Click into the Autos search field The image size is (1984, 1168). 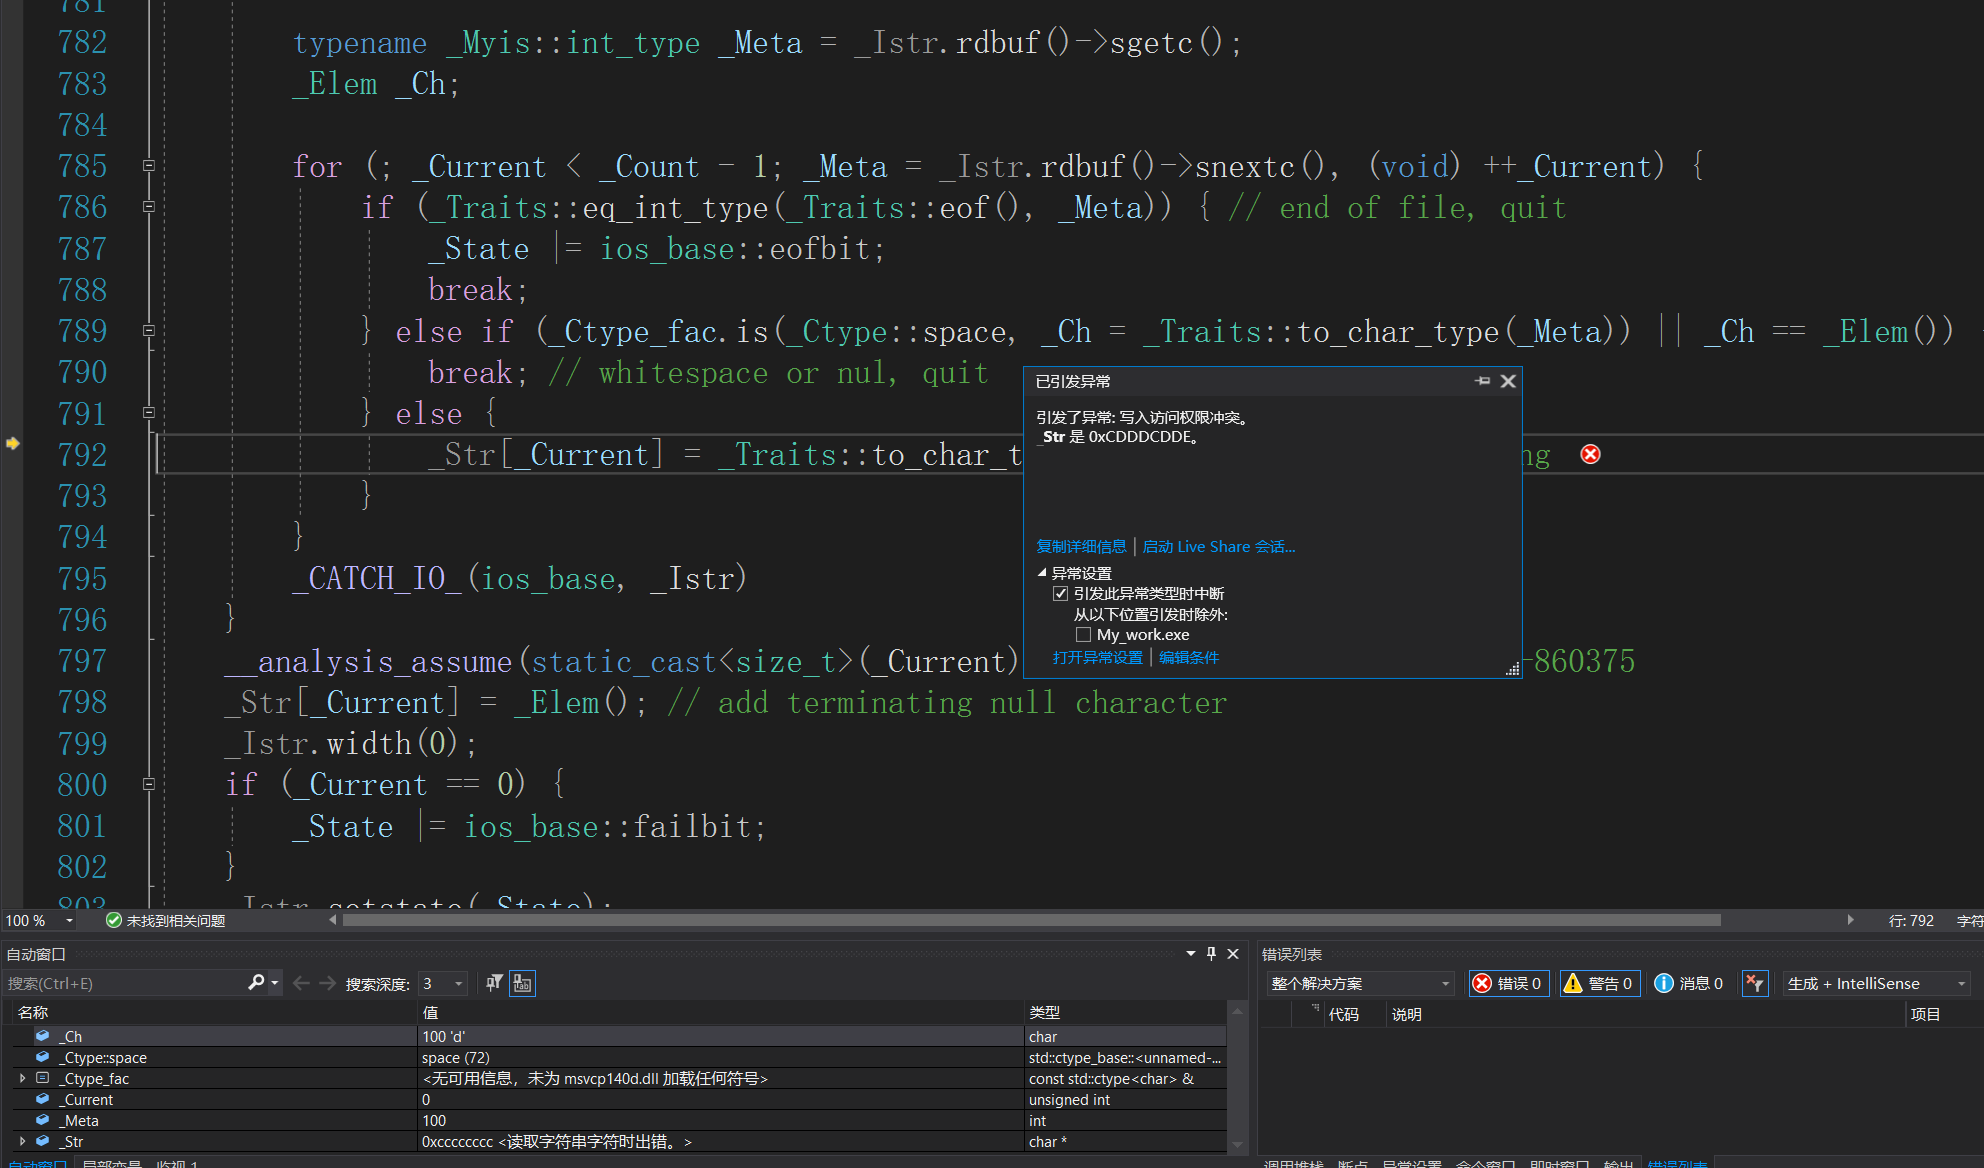coord(125,984)
